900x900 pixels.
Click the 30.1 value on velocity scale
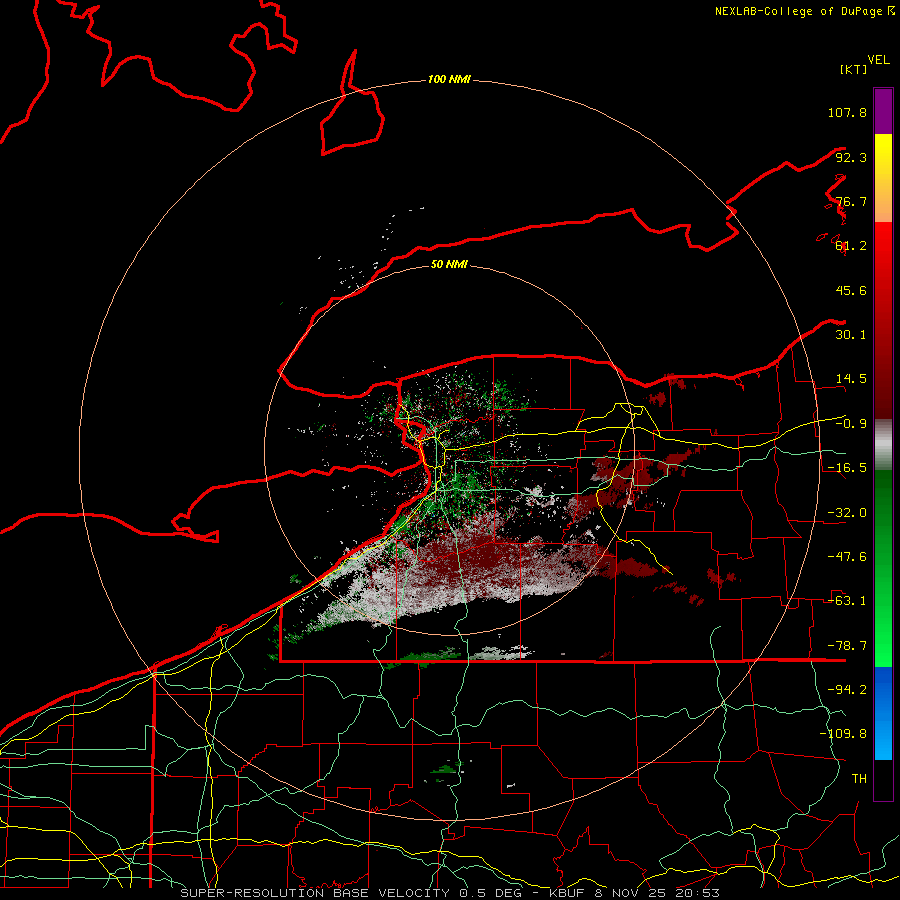click(x=851, y=335)
